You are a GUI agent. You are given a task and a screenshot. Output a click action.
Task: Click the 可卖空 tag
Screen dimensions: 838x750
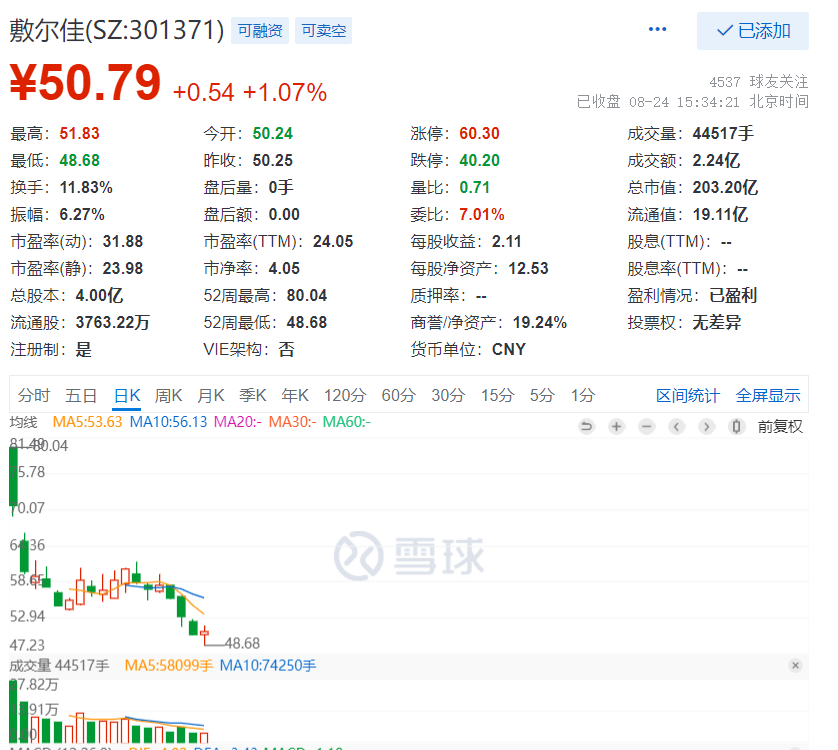(323, 31)
